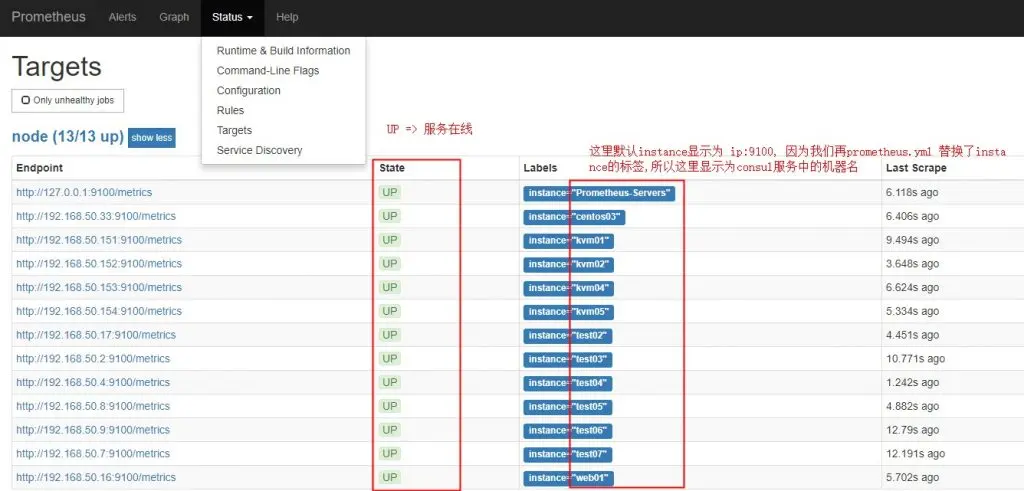Click the 6.118s ago scrape value
Viewport: 1024px width, 491px height.
pyautogui.click(x=912, y=193)
